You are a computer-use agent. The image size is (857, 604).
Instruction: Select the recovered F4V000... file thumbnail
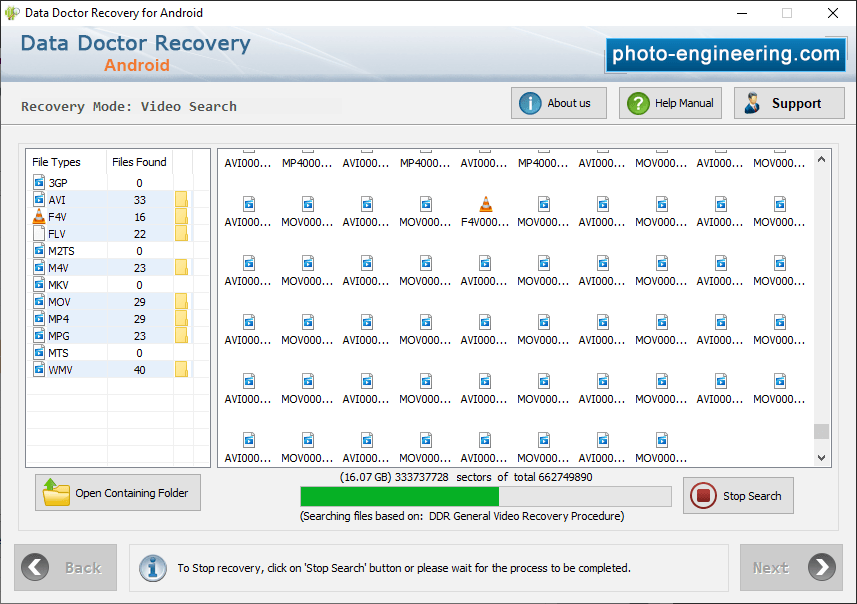tap(485, 212)
